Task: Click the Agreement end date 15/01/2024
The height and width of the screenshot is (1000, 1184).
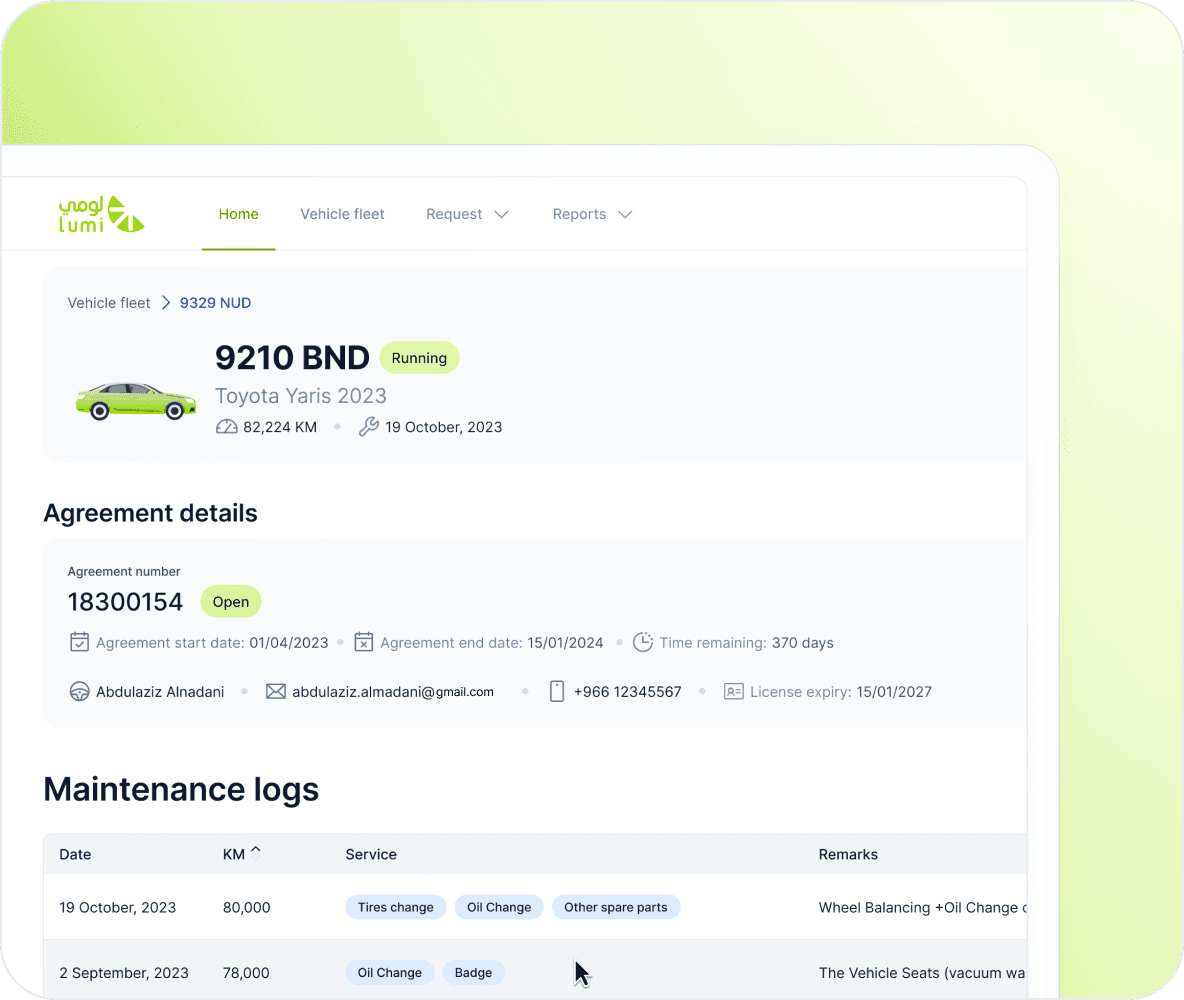Action: pyautogui.click(x=492, y=643)
